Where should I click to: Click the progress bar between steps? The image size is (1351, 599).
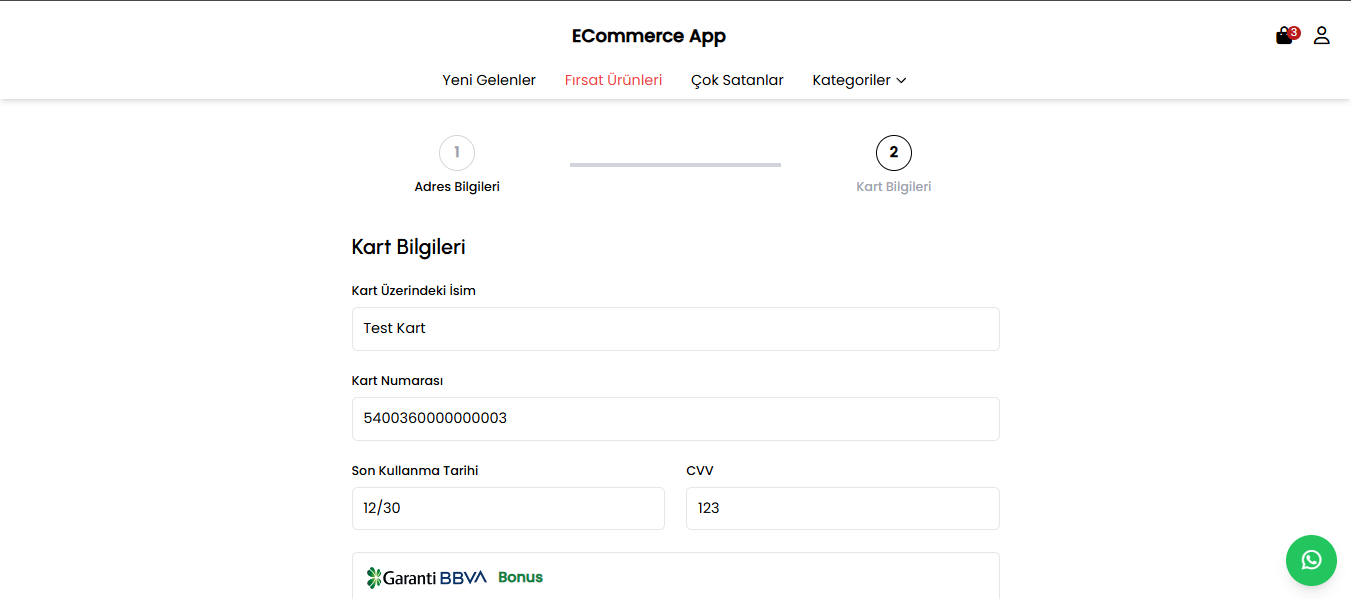pos(675,164)
